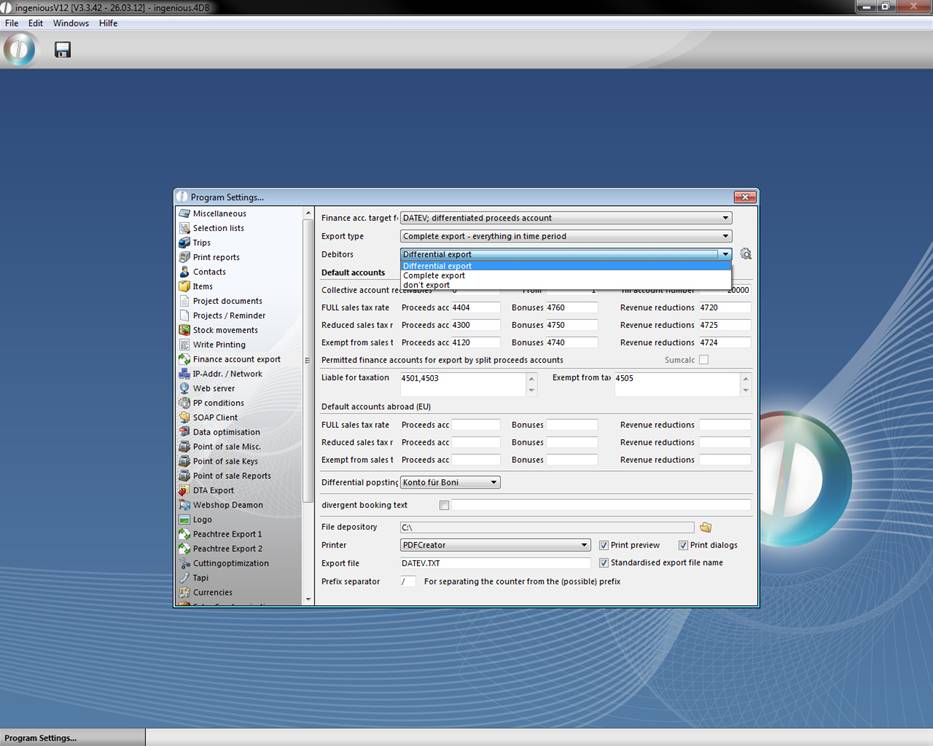This screenshot has height=746, width=933.
Task: Choose 'Complete export' from the open list
Action: [x=434, y=276]
